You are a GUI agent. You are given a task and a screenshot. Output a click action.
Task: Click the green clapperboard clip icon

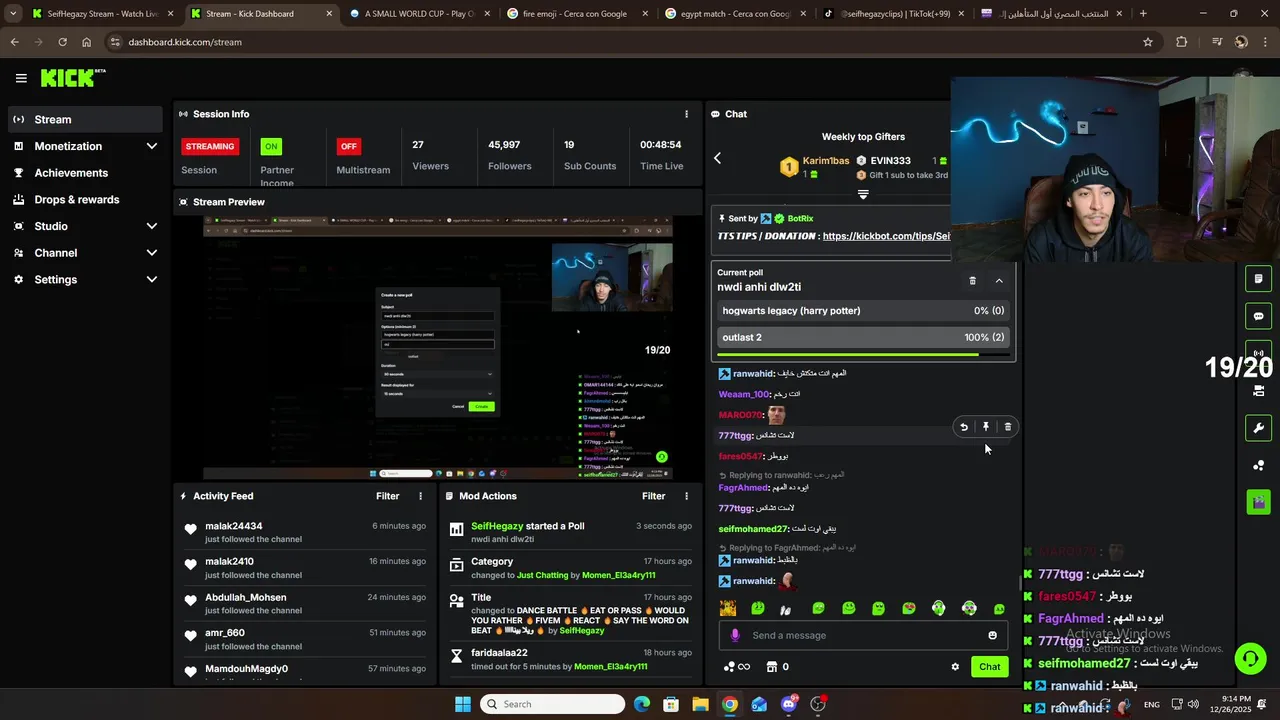(1258, 501)
